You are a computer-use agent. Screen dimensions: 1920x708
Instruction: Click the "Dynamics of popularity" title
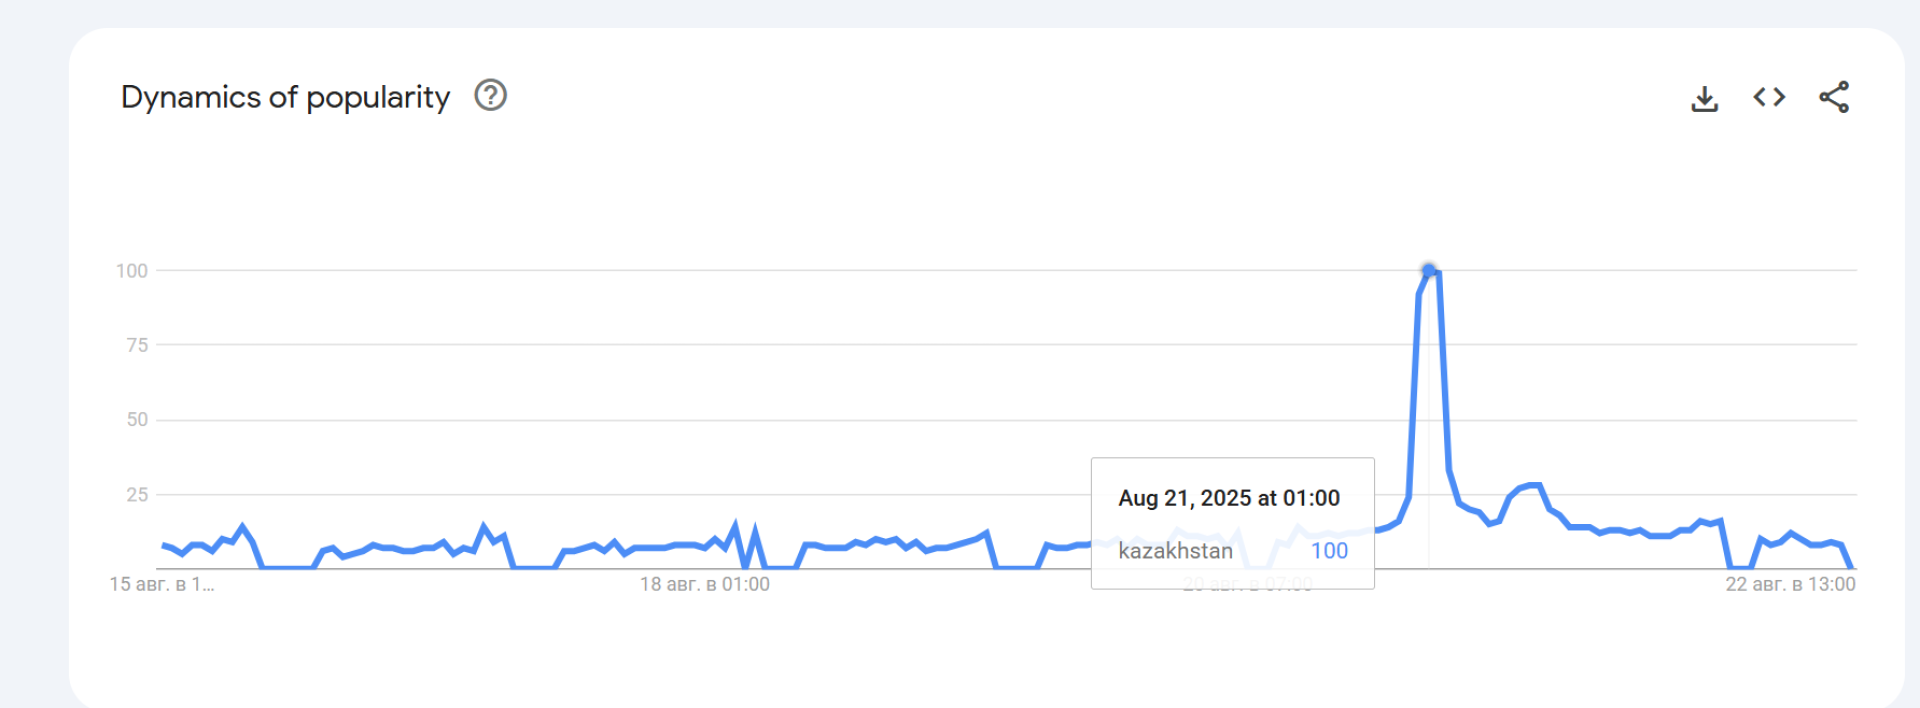point(285,97)
